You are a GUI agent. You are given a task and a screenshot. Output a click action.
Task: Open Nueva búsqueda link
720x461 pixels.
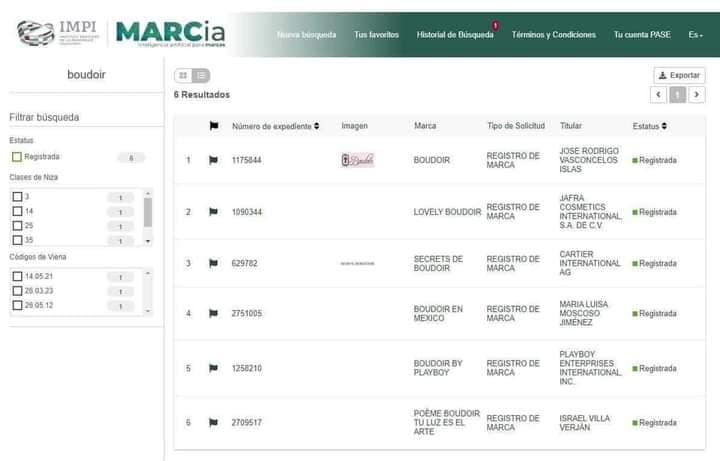[306, 35]
